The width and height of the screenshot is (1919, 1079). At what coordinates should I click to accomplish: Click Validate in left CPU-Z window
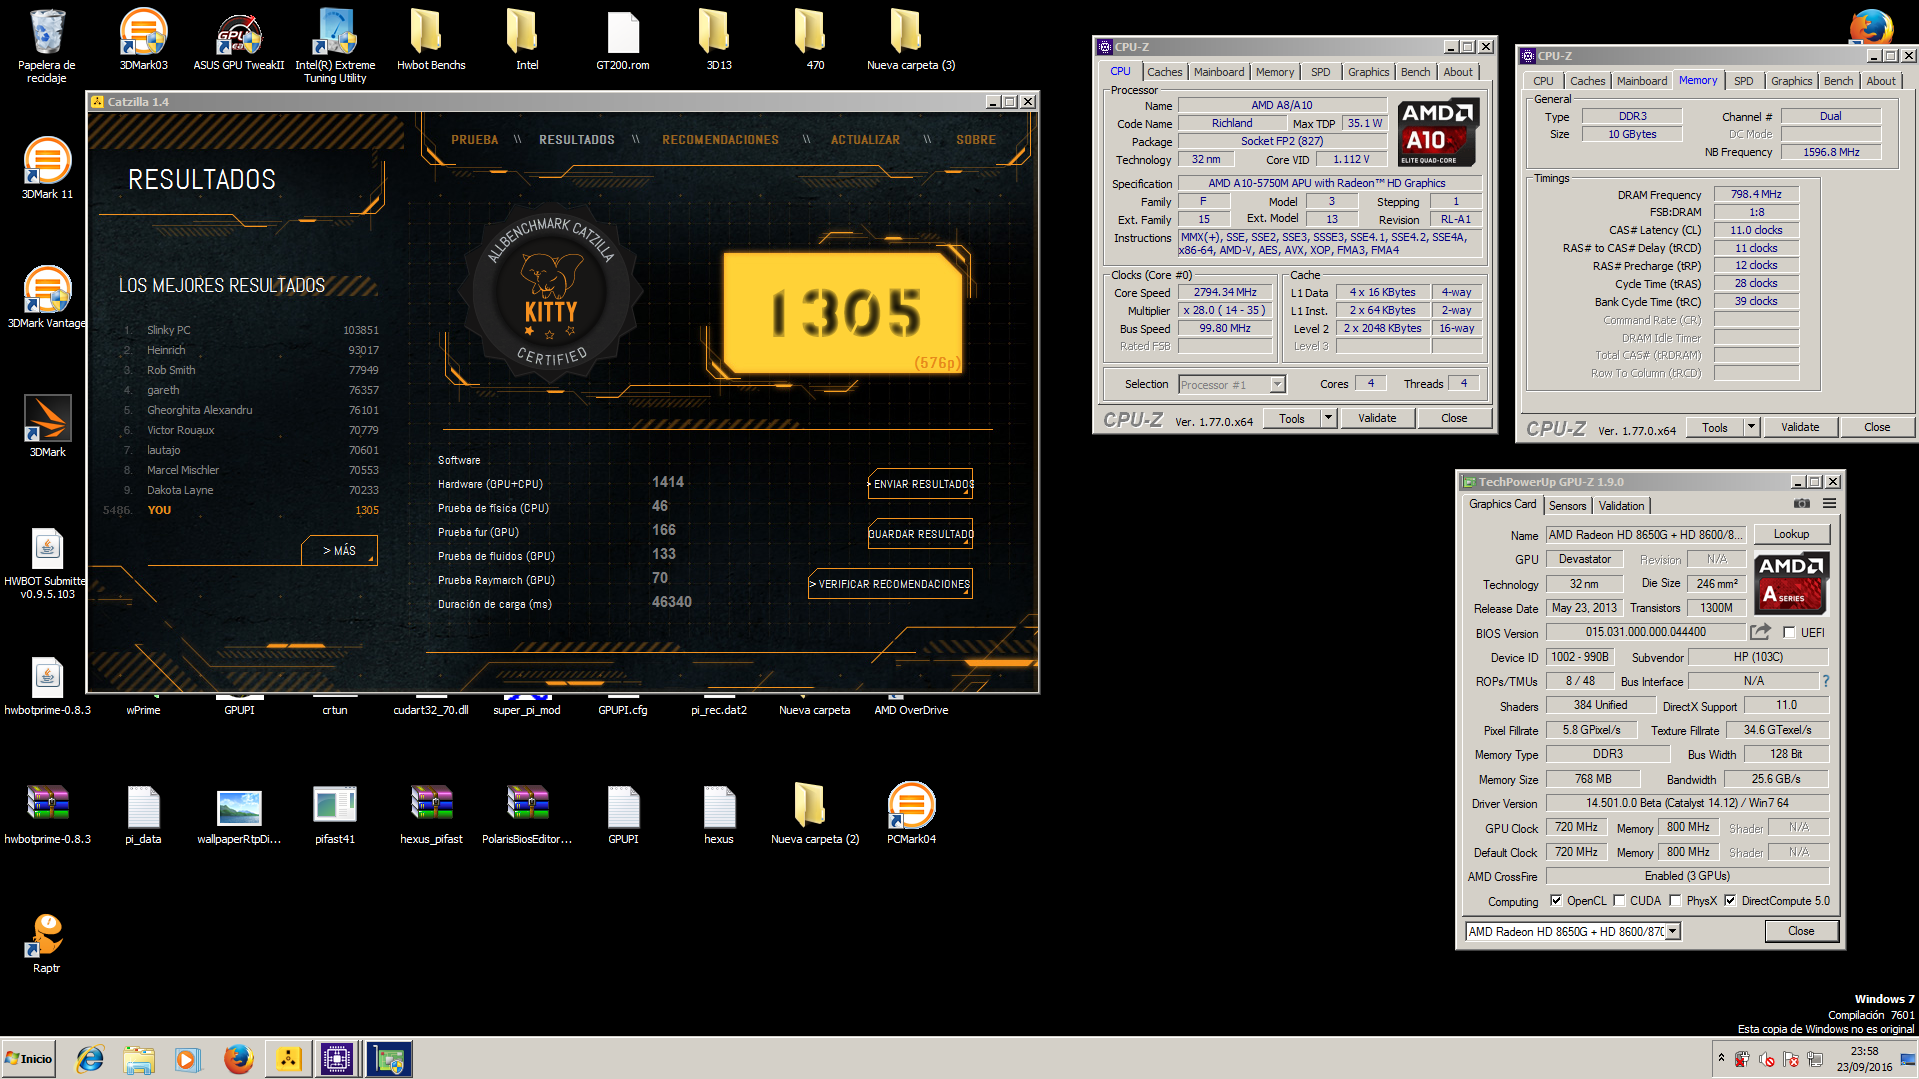click(x=1377, y=418)
